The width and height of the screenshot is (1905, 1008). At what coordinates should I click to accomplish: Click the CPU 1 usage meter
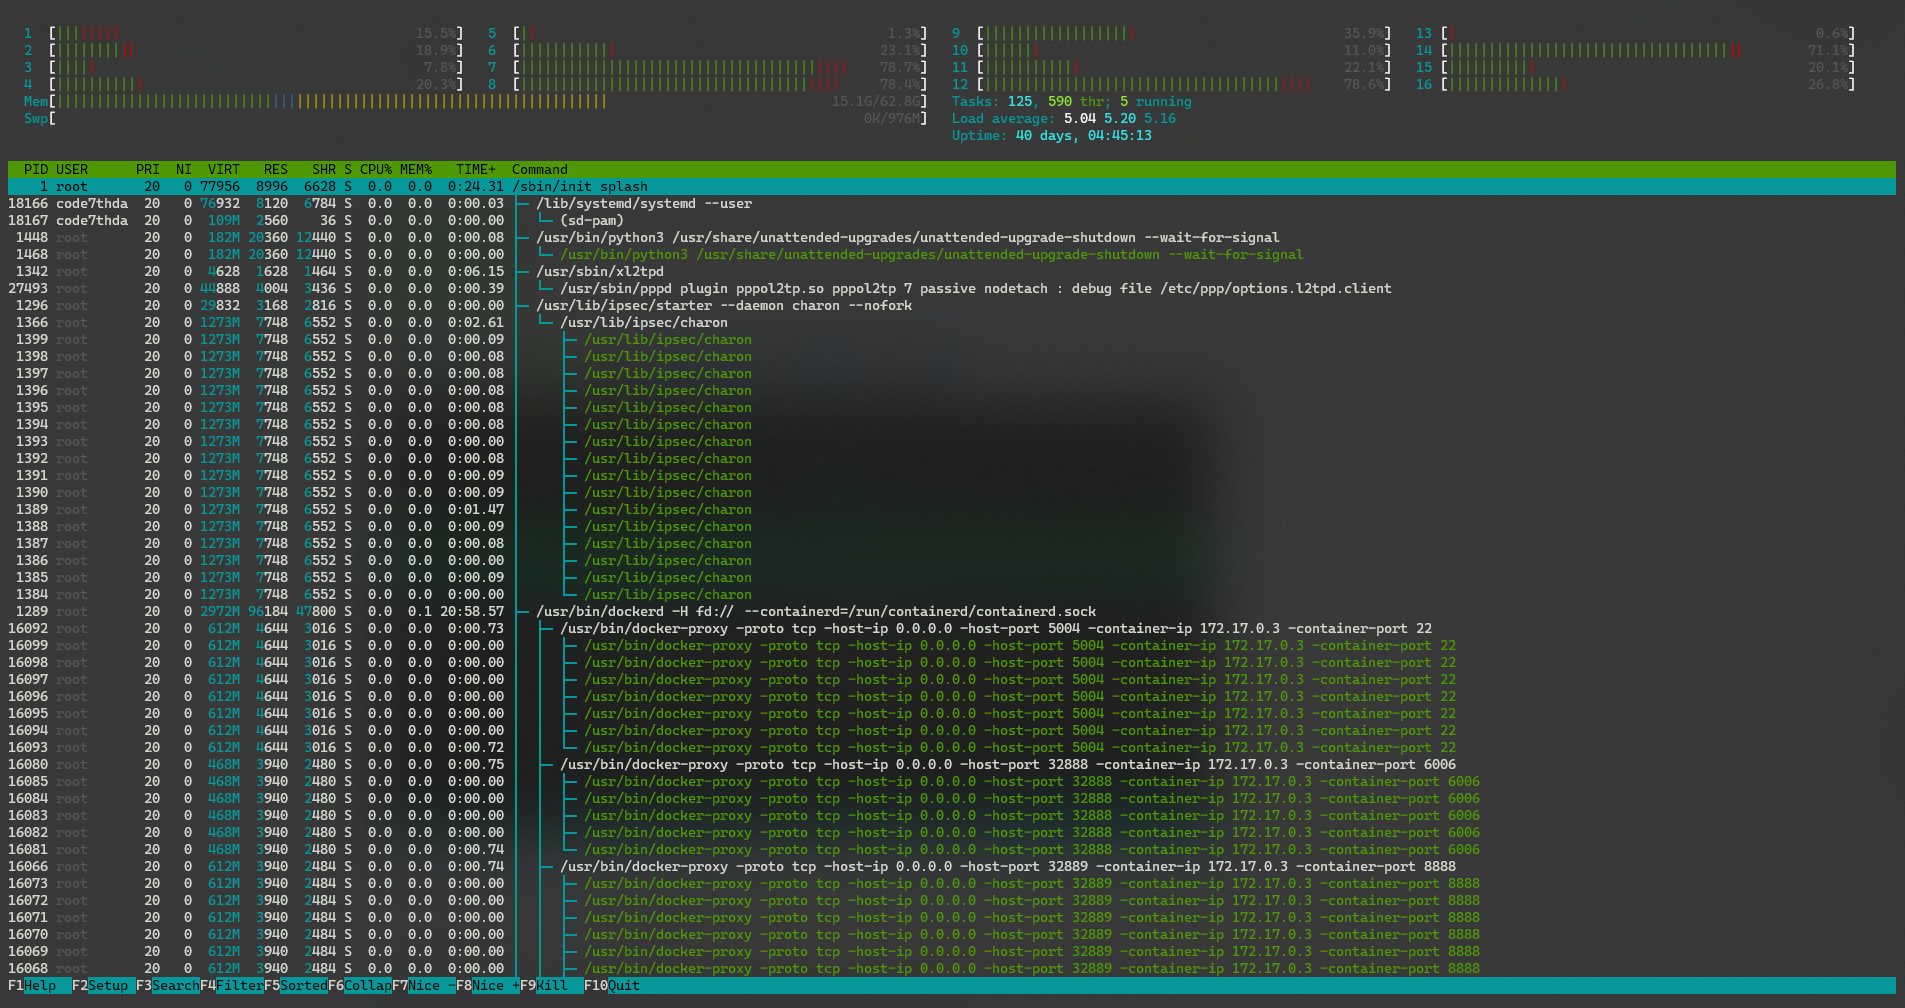(x=244, y=33)
